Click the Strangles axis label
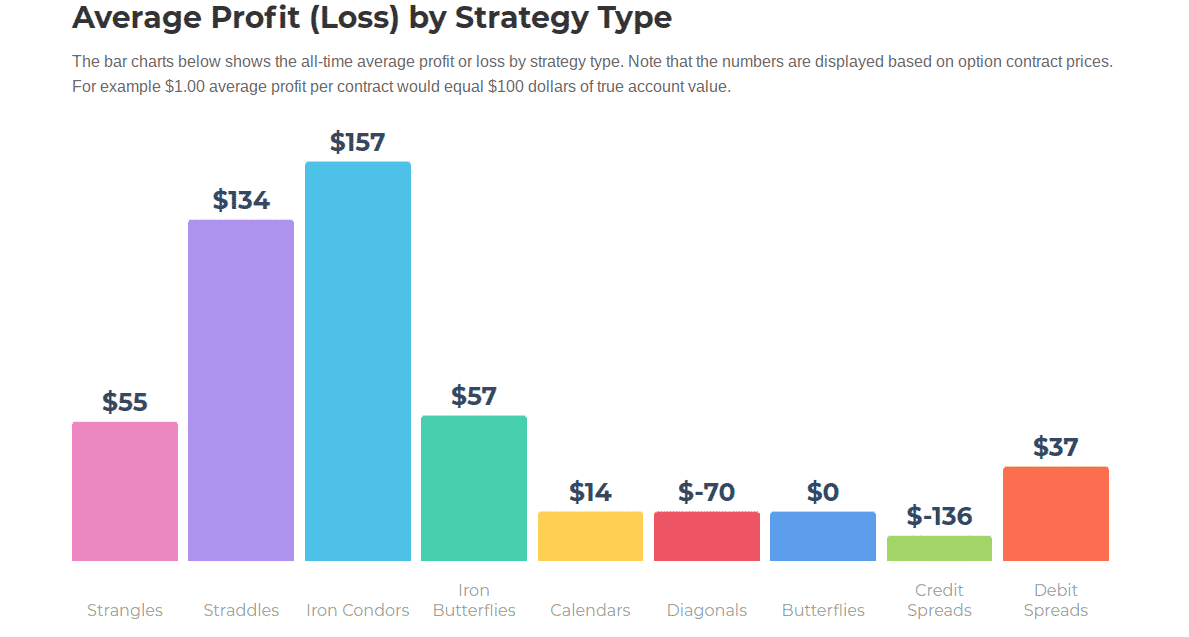This screenshot has height=637, width=1189. point(125,610)
